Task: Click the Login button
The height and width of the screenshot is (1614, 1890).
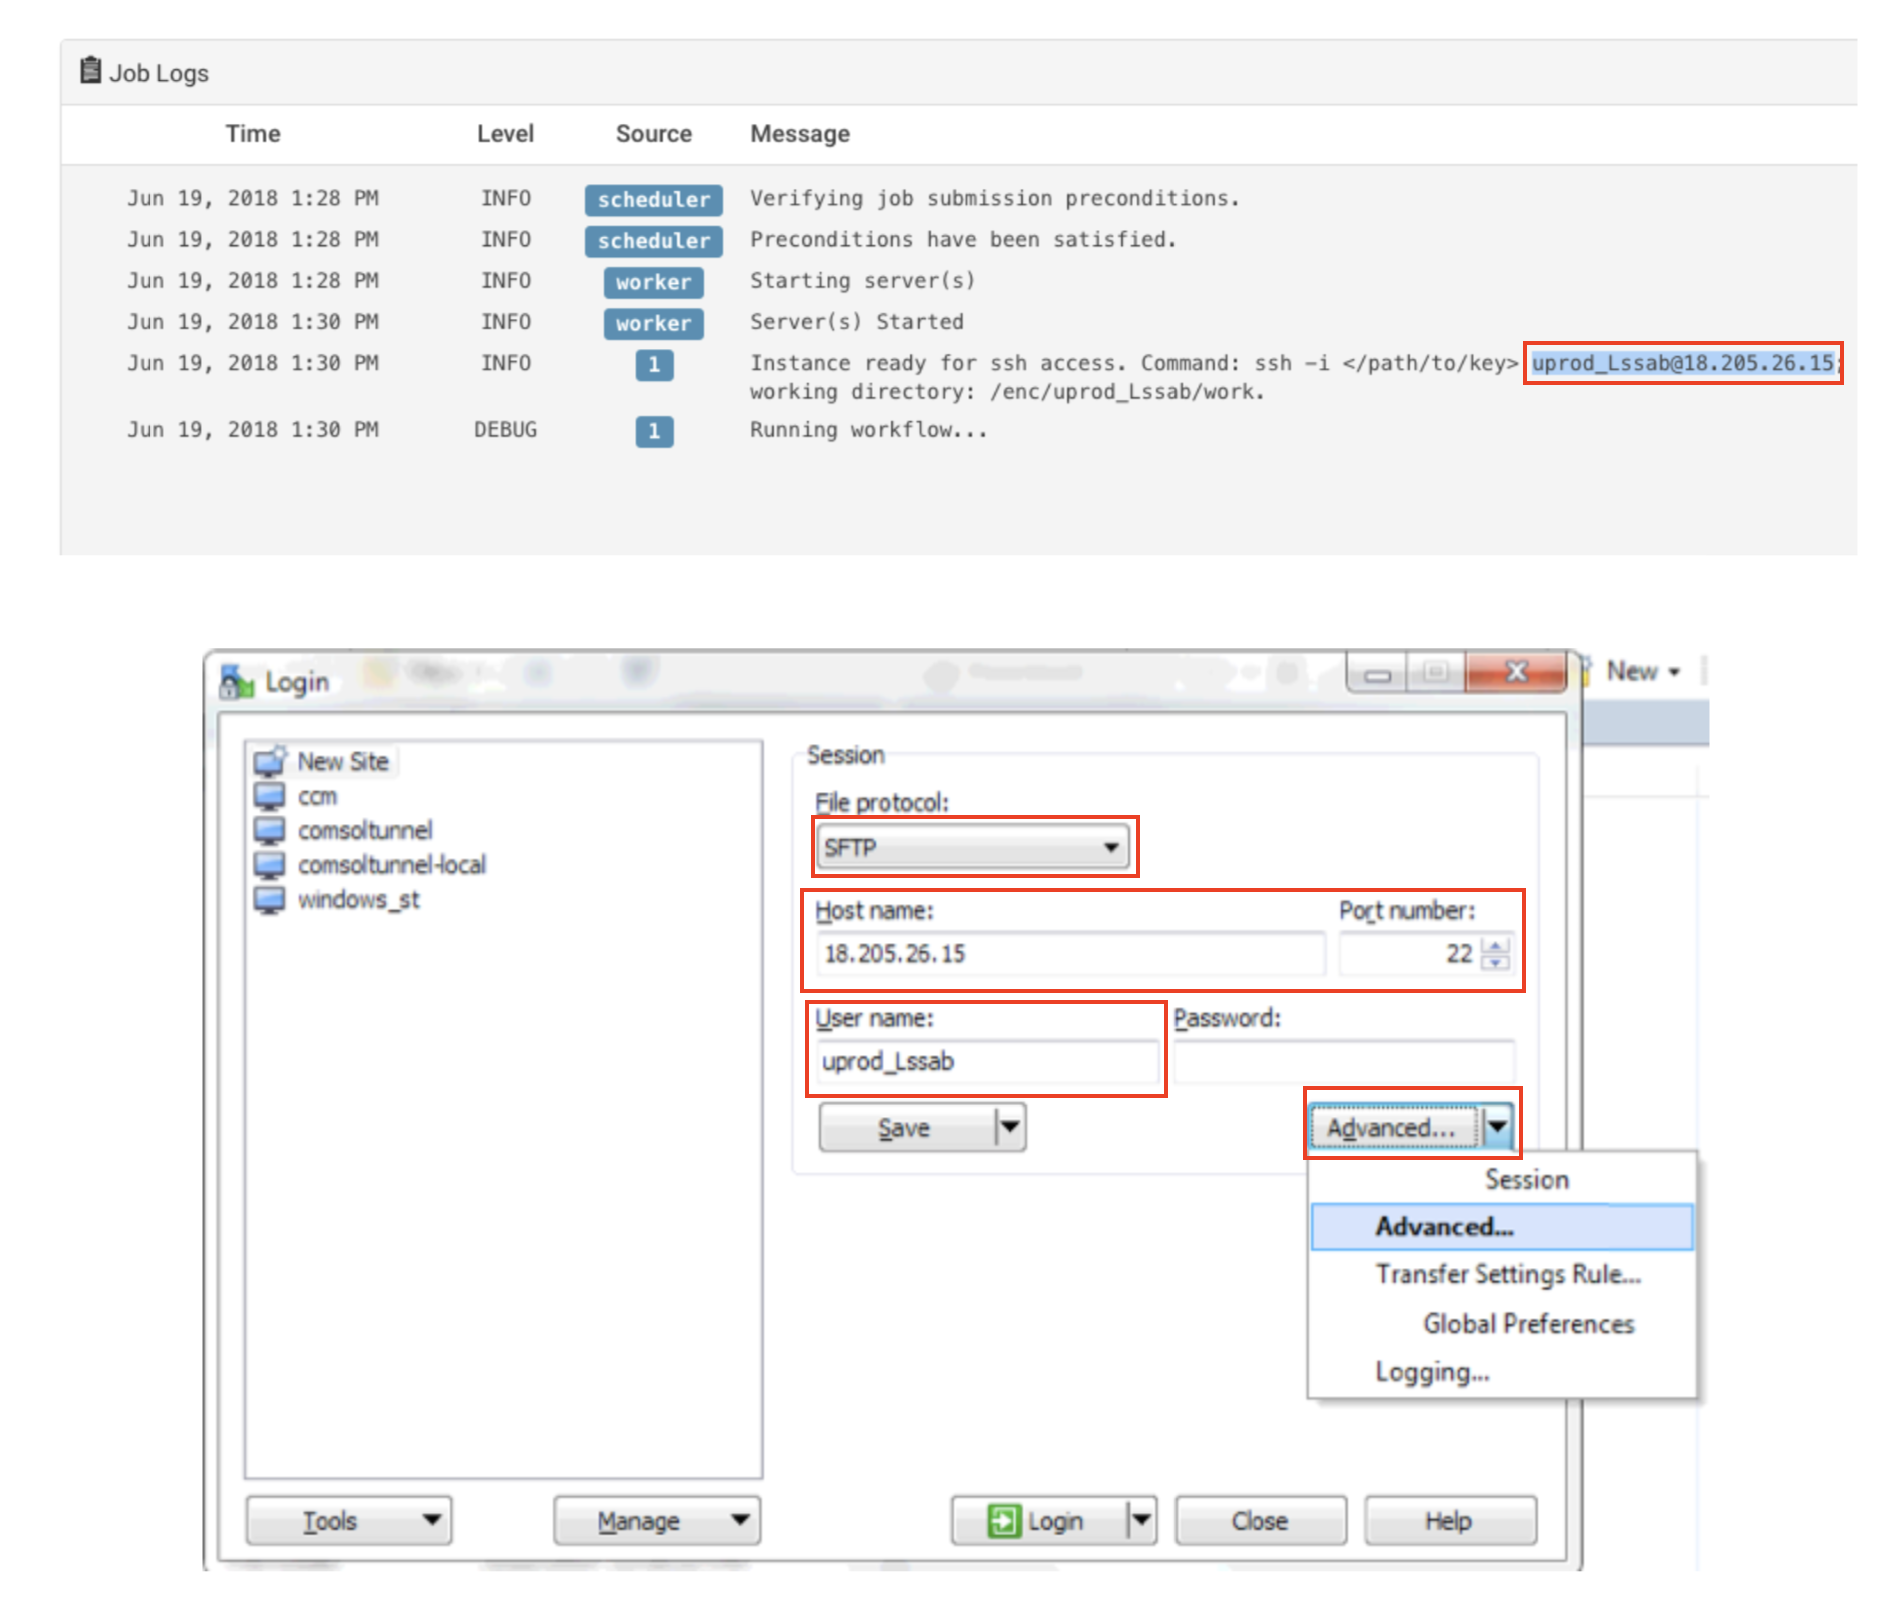Action: [x=1039, y=1521]
